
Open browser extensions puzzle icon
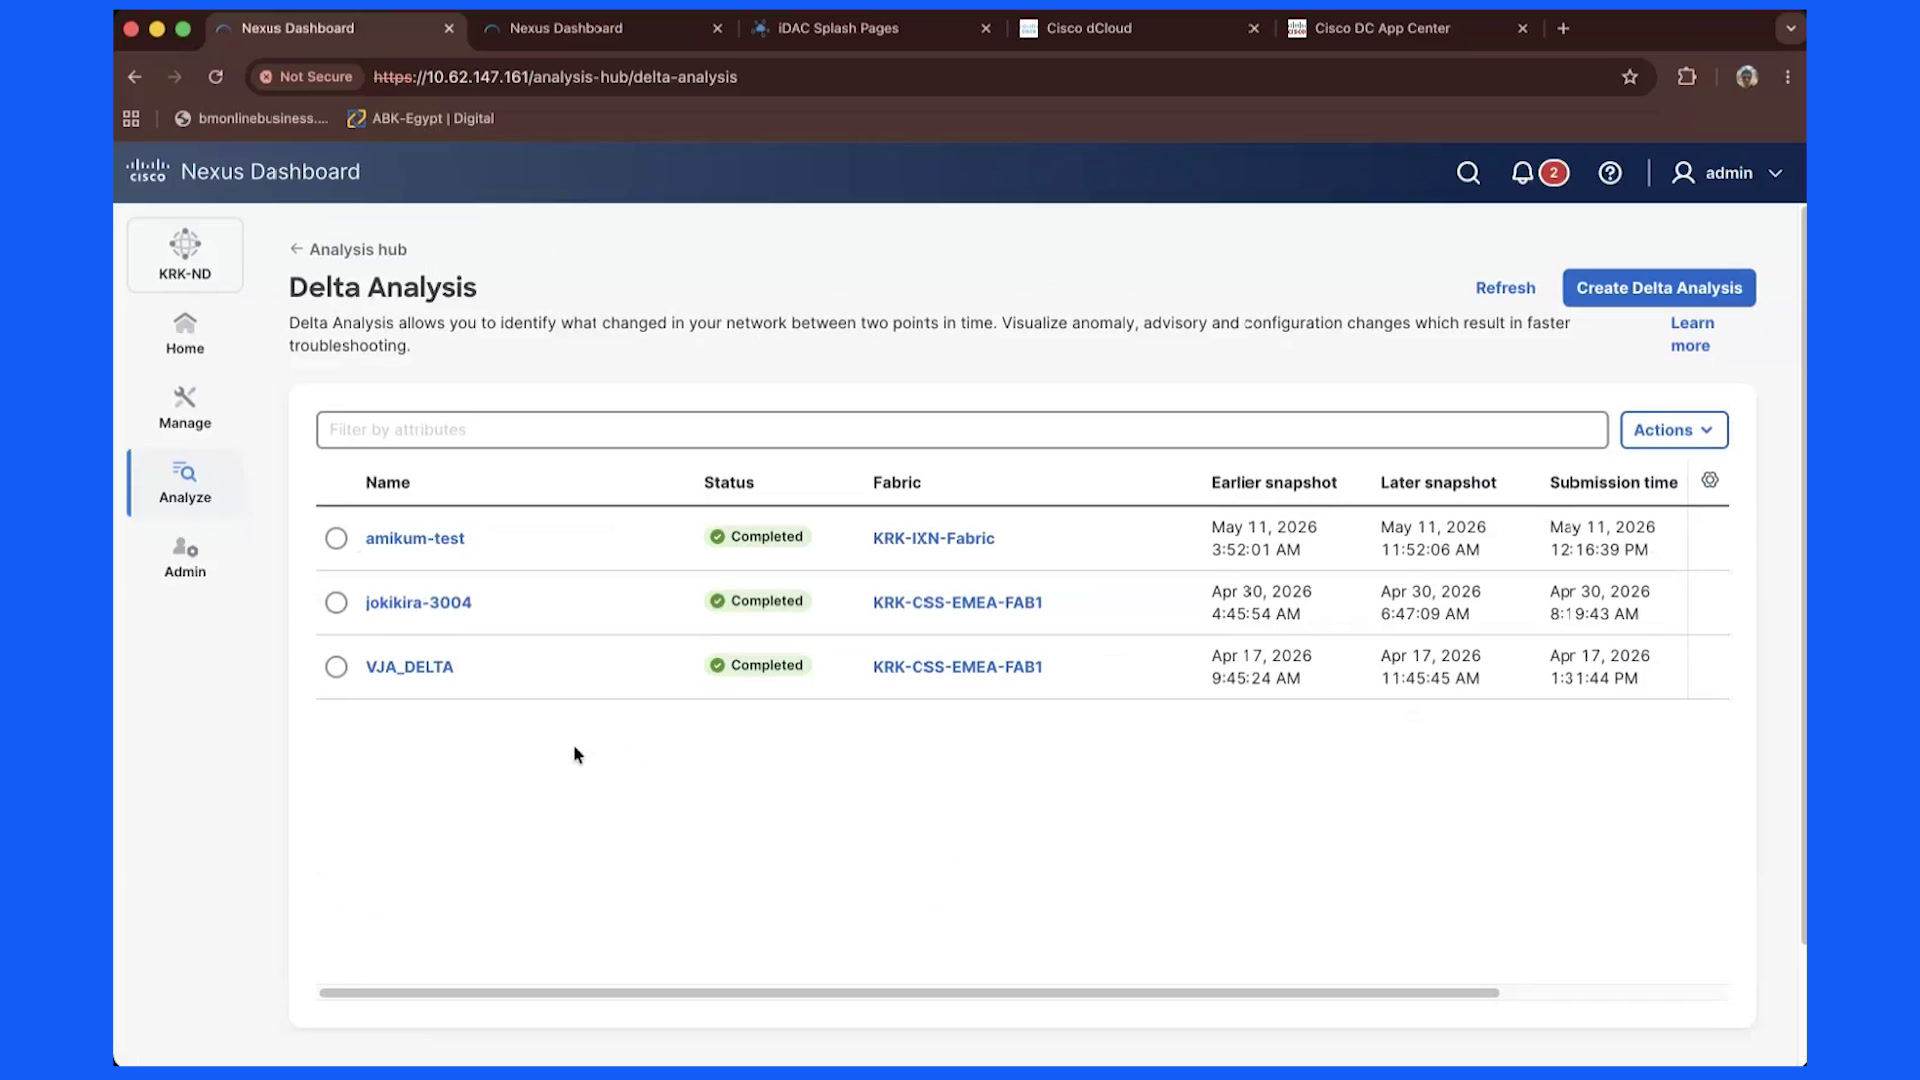1687,77
